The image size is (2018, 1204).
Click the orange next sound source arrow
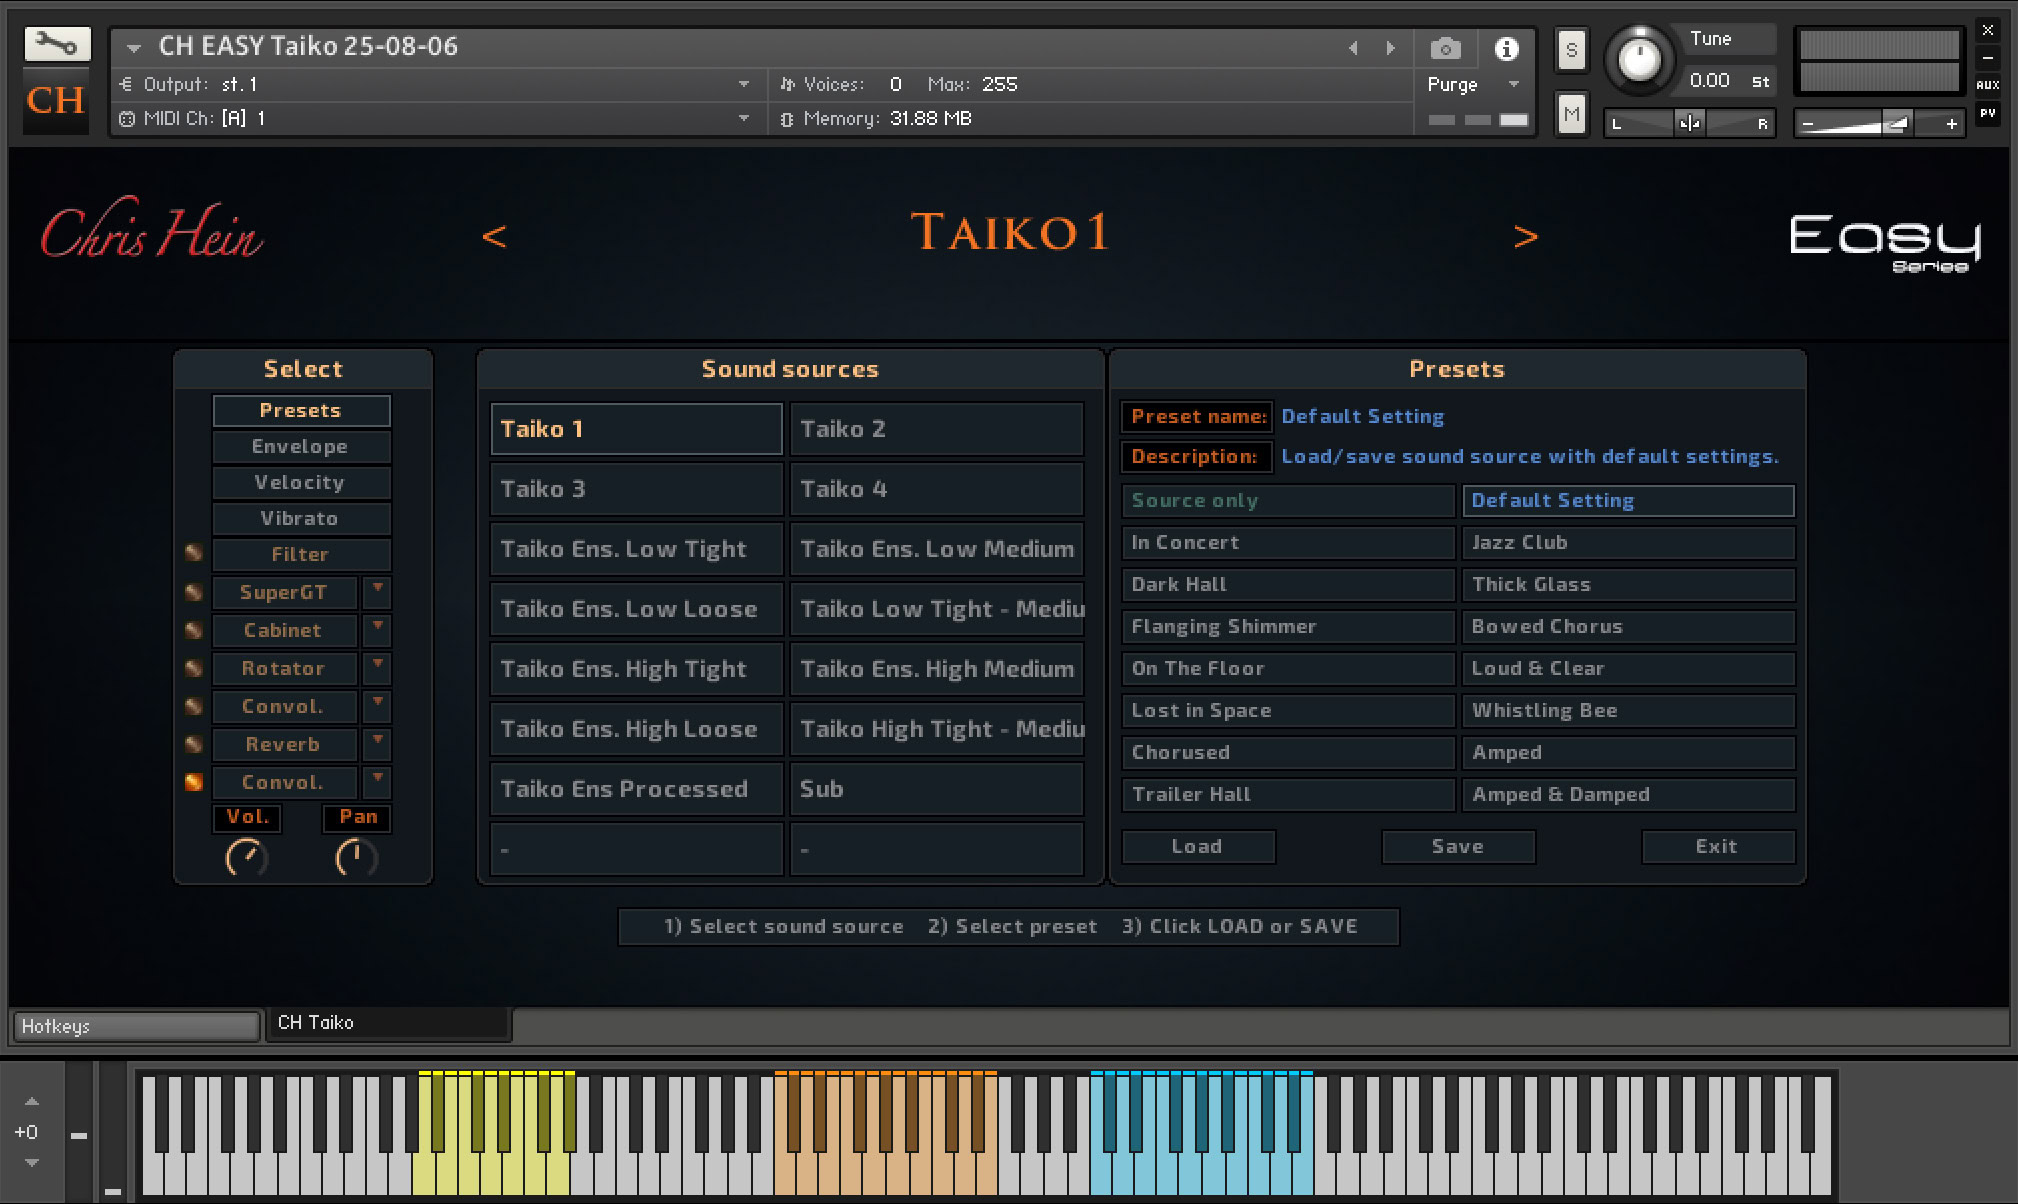click(1525, 236)
